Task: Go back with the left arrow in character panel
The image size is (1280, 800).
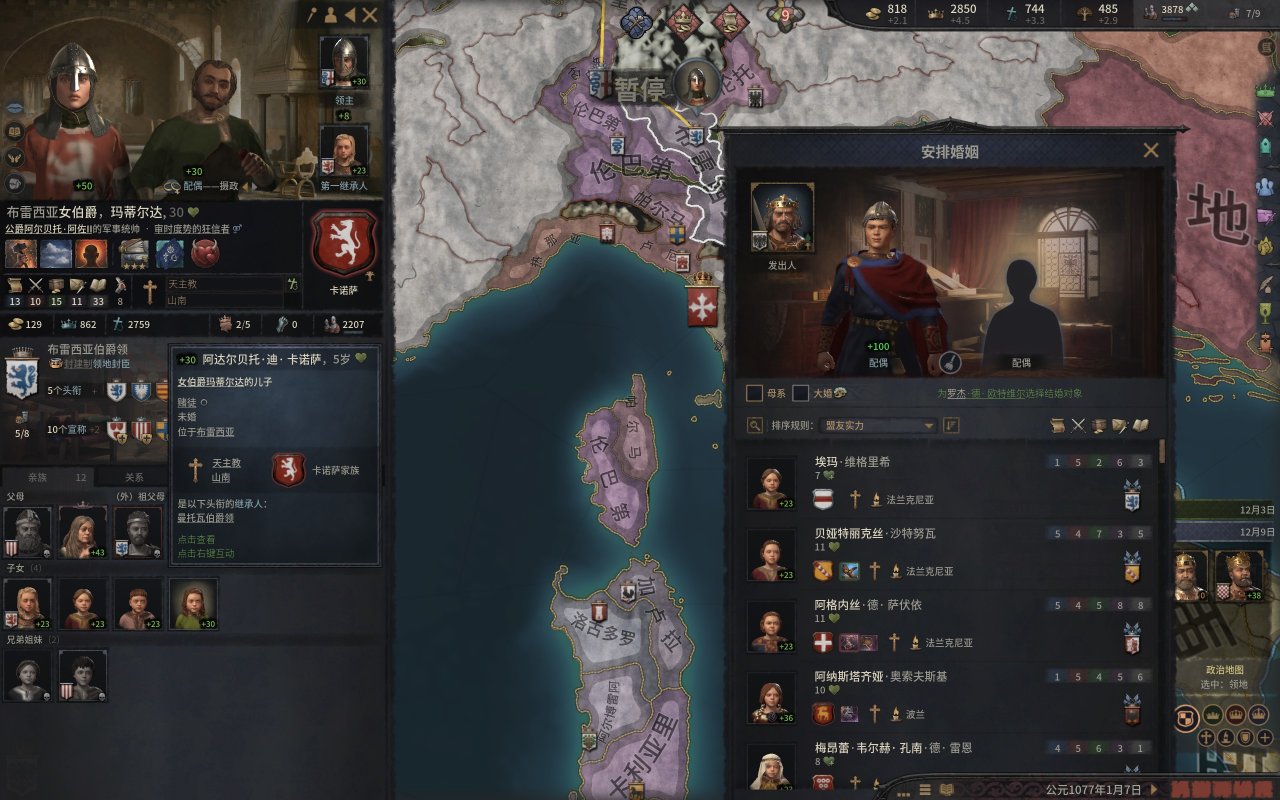Action: 350,15
